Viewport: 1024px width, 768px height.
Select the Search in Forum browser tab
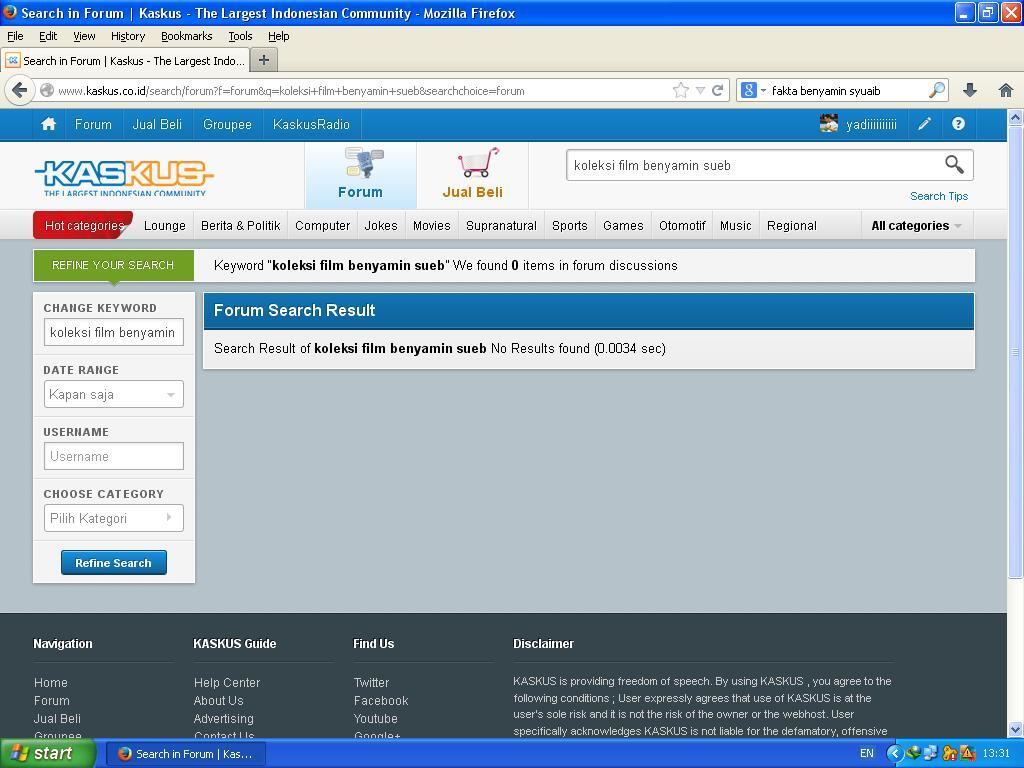click(x=125, y=61)
